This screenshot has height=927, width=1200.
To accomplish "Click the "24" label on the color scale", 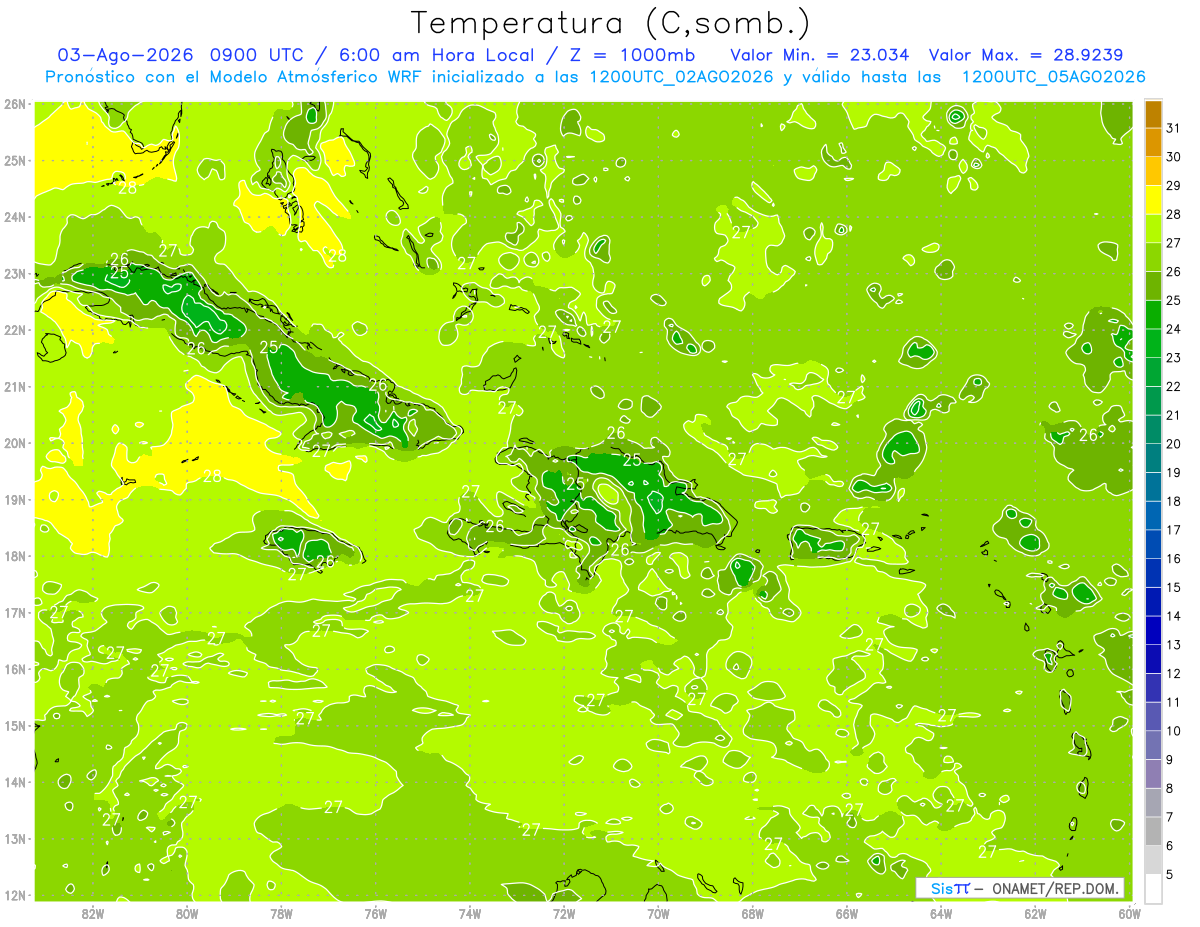I will (1174, 329).
